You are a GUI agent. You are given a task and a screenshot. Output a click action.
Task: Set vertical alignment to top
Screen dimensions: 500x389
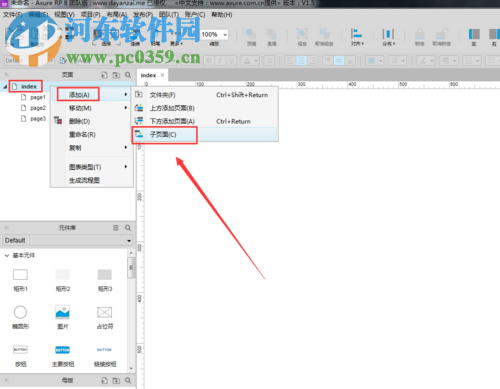click(327, 61)
